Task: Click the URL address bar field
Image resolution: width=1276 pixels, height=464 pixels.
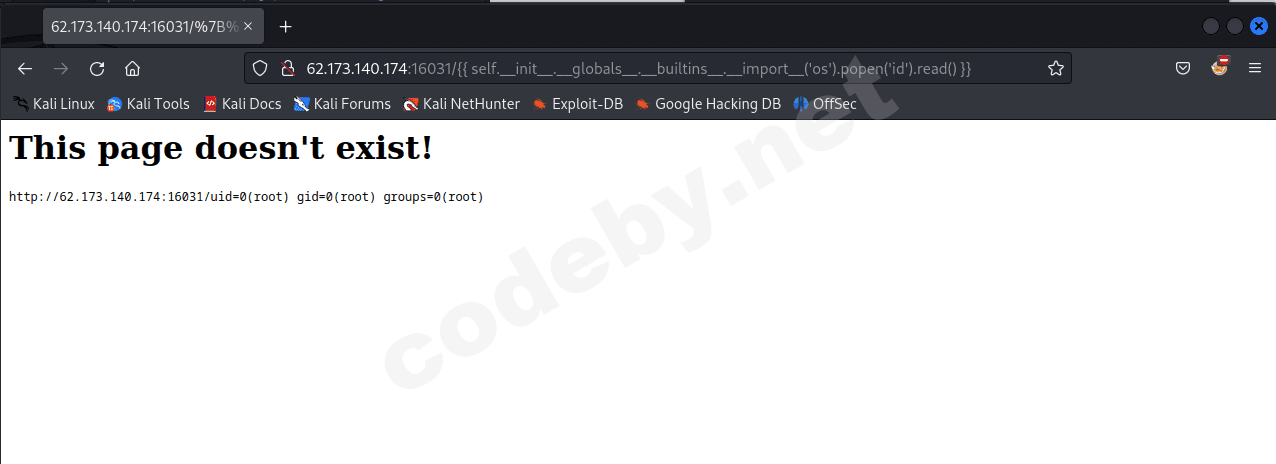Action: 658,69
